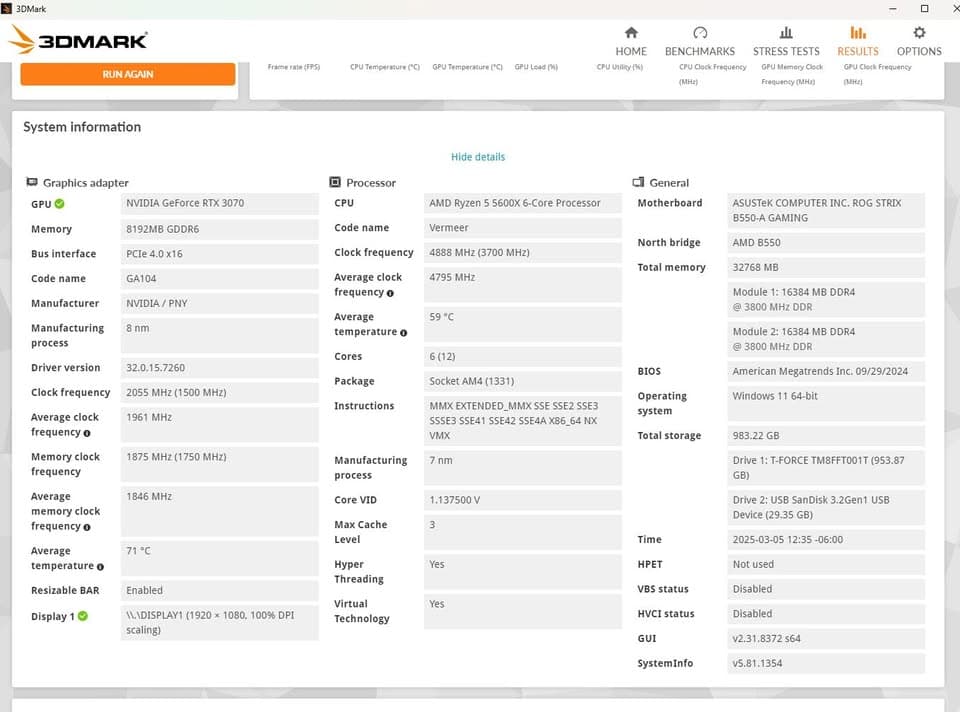The height and width of the screenshot is (712, 960).
Task: Click total memory value 32768 MB
Action: [826, 267]
